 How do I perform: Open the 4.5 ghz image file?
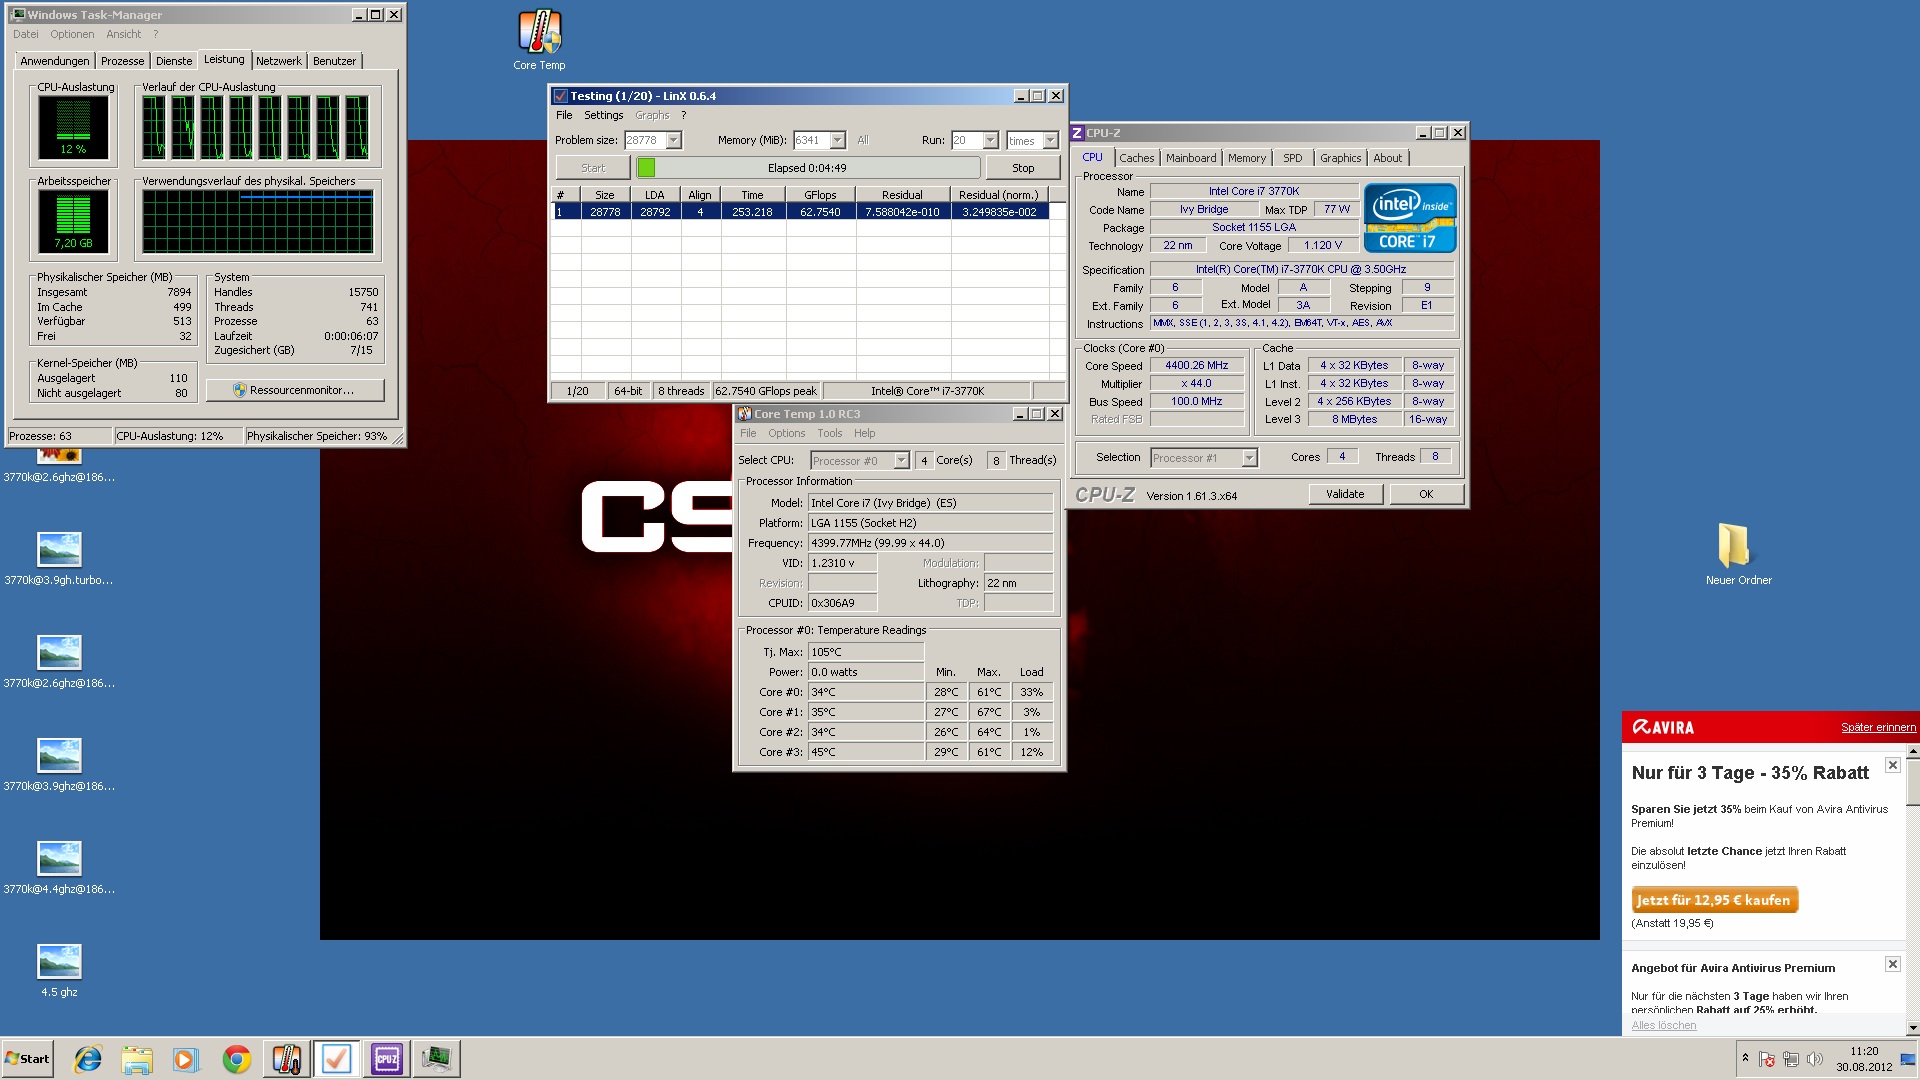[59, 963]
